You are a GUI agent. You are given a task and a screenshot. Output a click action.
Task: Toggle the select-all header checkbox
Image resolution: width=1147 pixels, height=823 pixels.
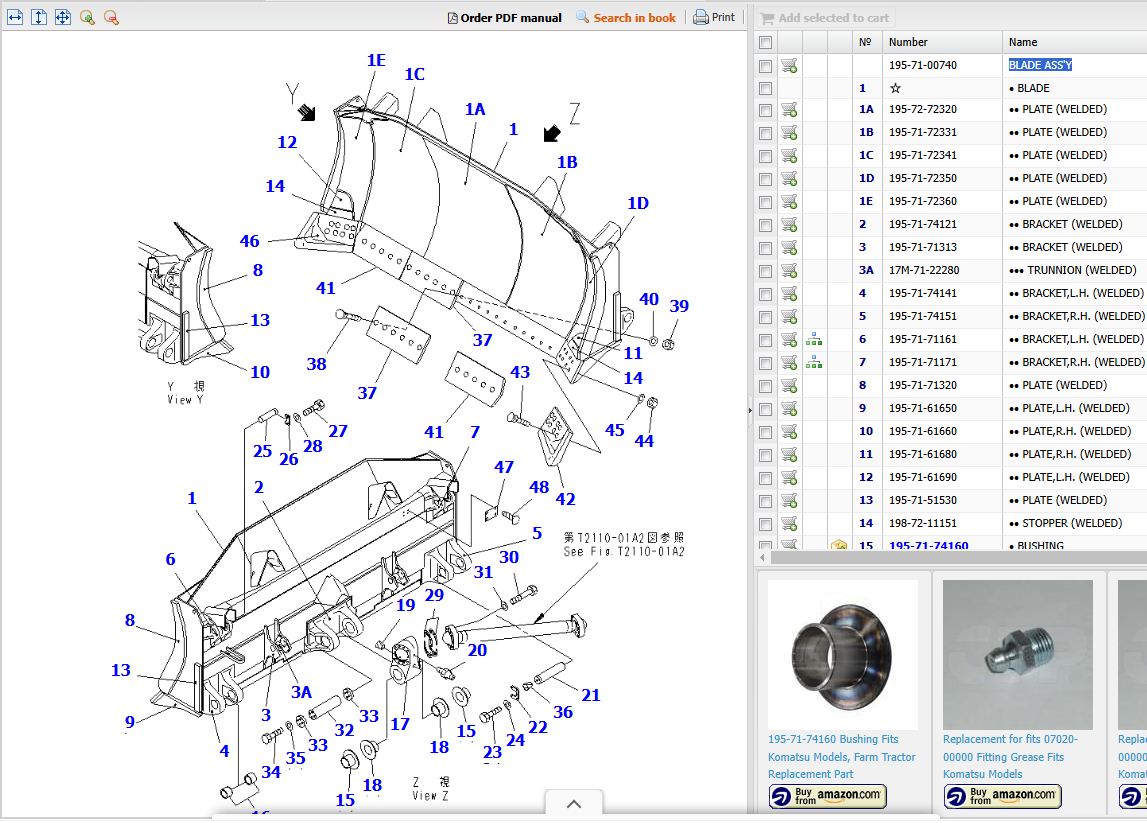coord(765,42)
